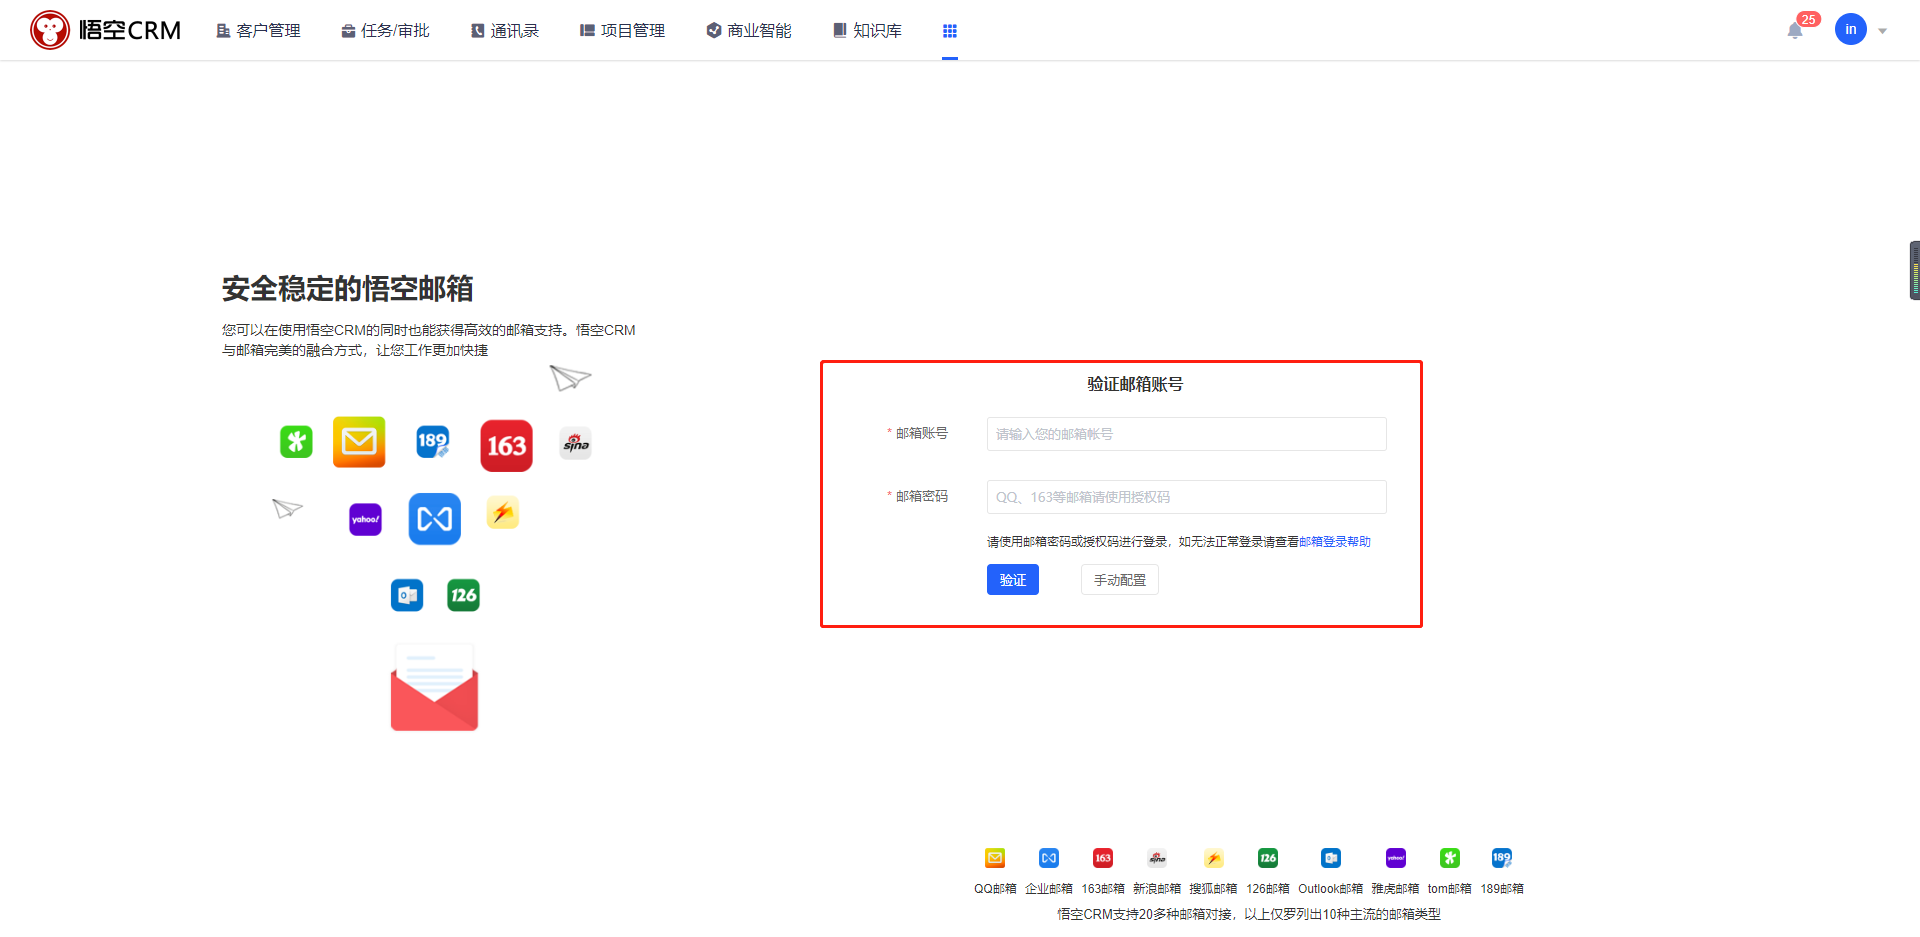Click the small 126邮箱 icon at bottom
1920x937 pixels.
coord(1268,858)
